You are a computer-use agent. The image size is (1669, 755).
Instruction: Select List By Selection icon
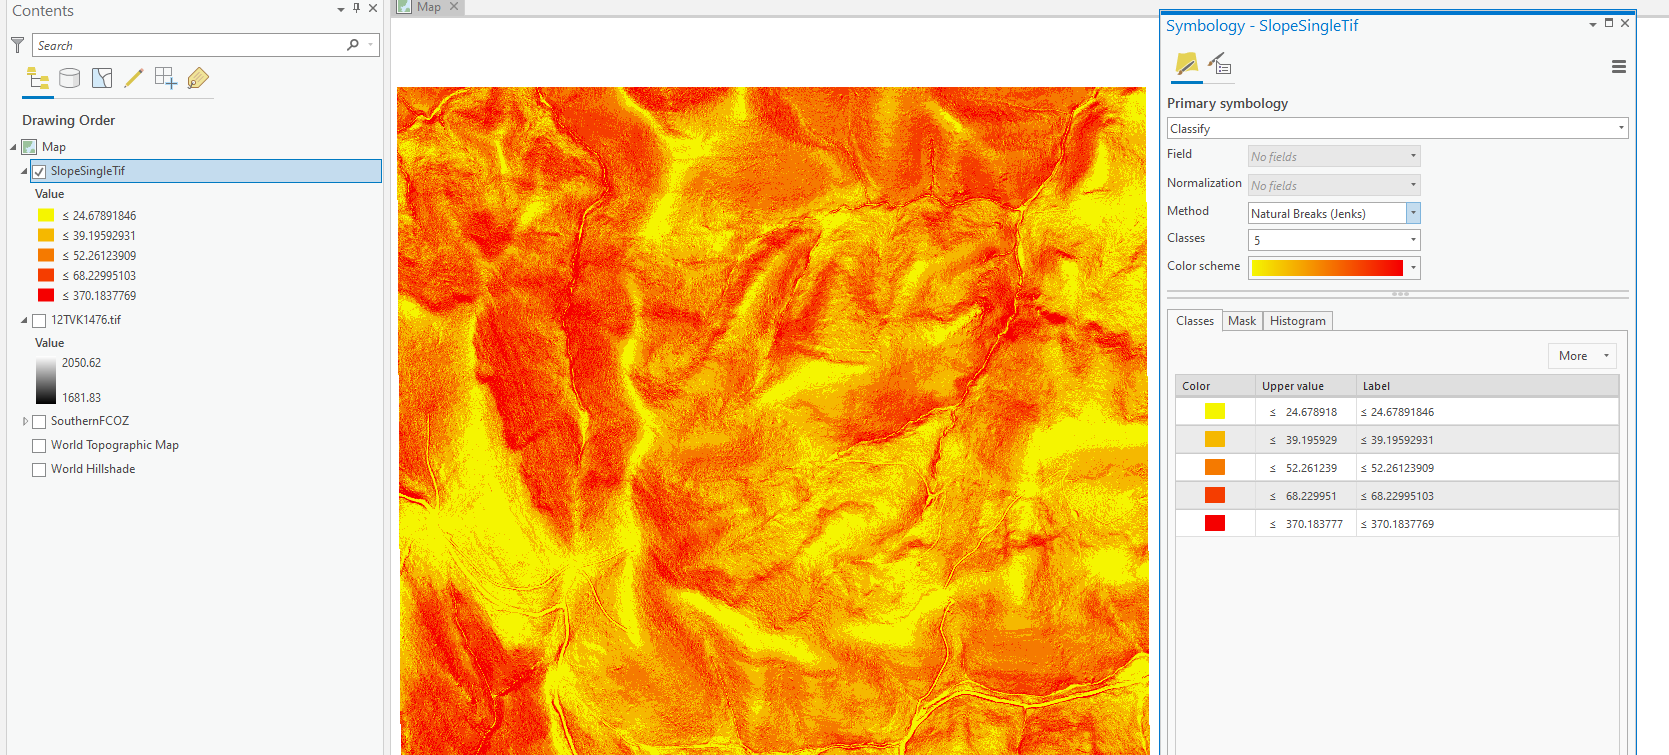[x=102, y=78]
